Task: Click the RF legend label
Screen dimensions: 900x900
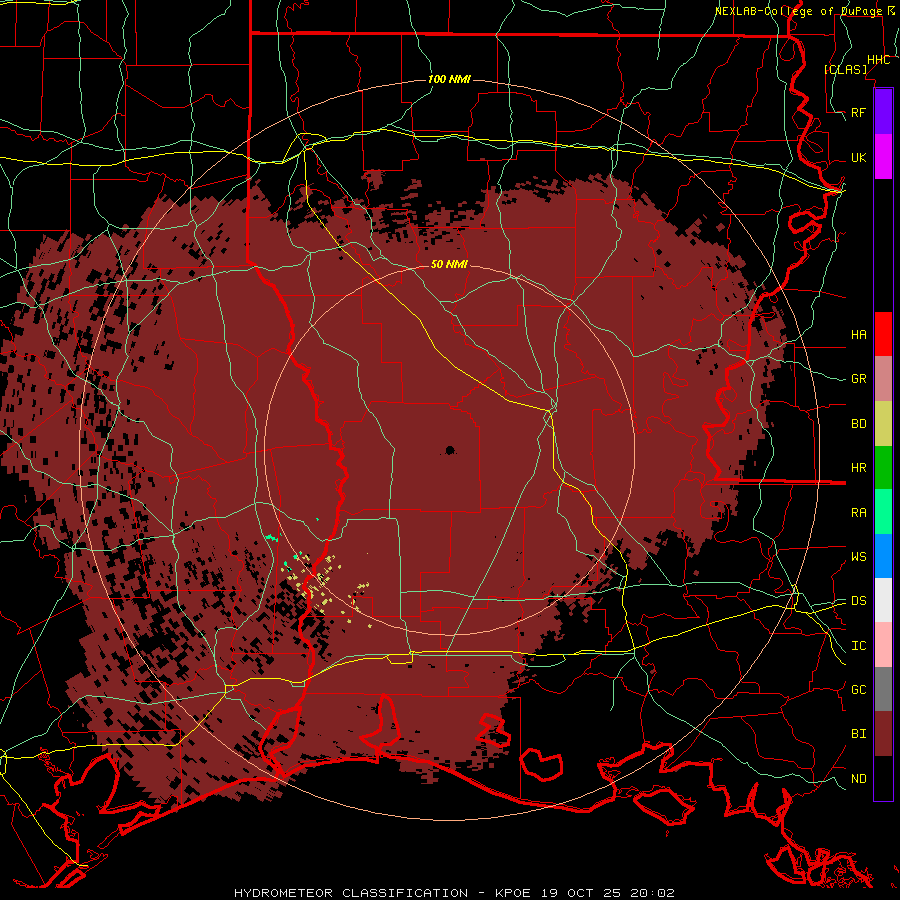Action: (x=858, y=112)
